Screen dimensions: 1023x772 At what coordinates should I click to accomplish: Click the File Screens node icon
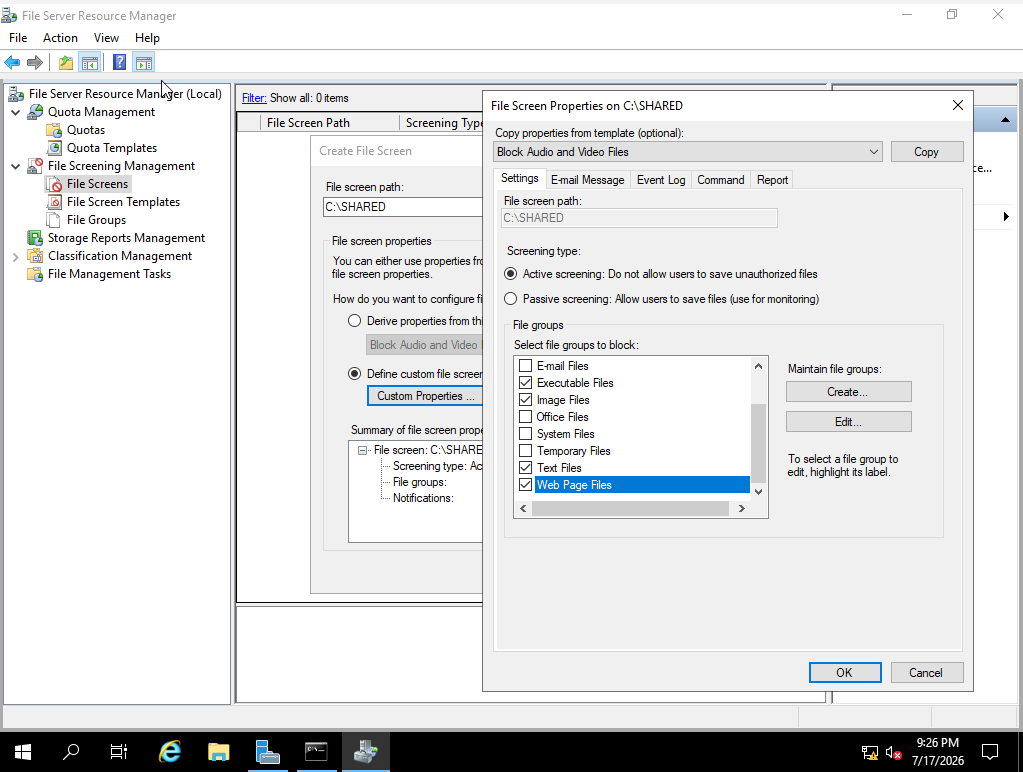coord(54,184)
